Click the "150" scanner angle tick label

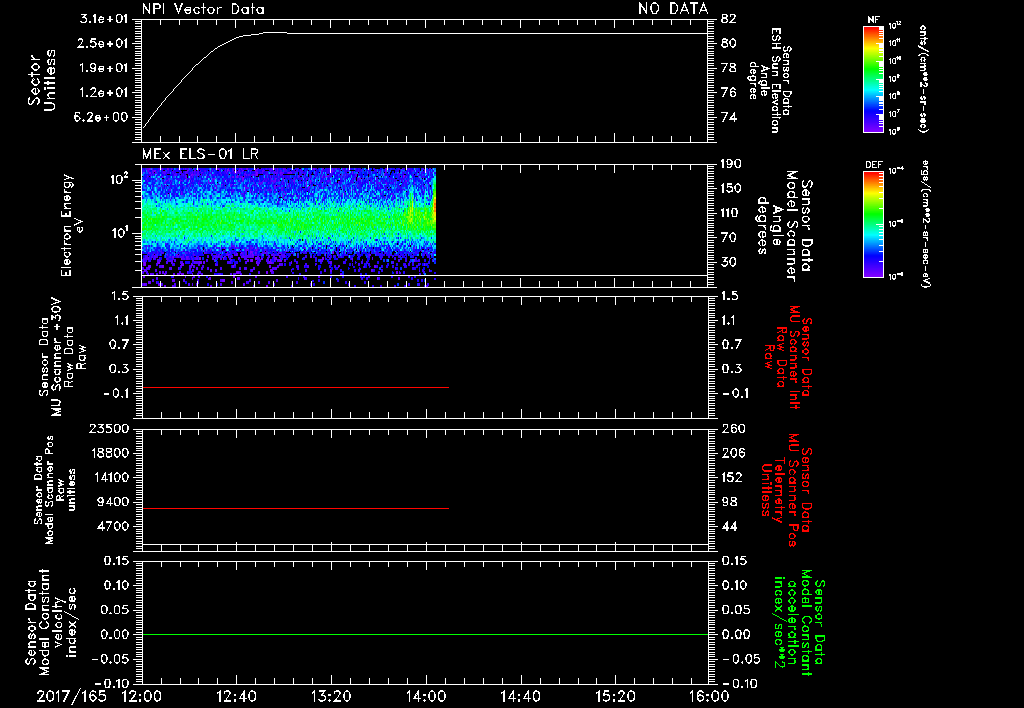coord(731,188)
